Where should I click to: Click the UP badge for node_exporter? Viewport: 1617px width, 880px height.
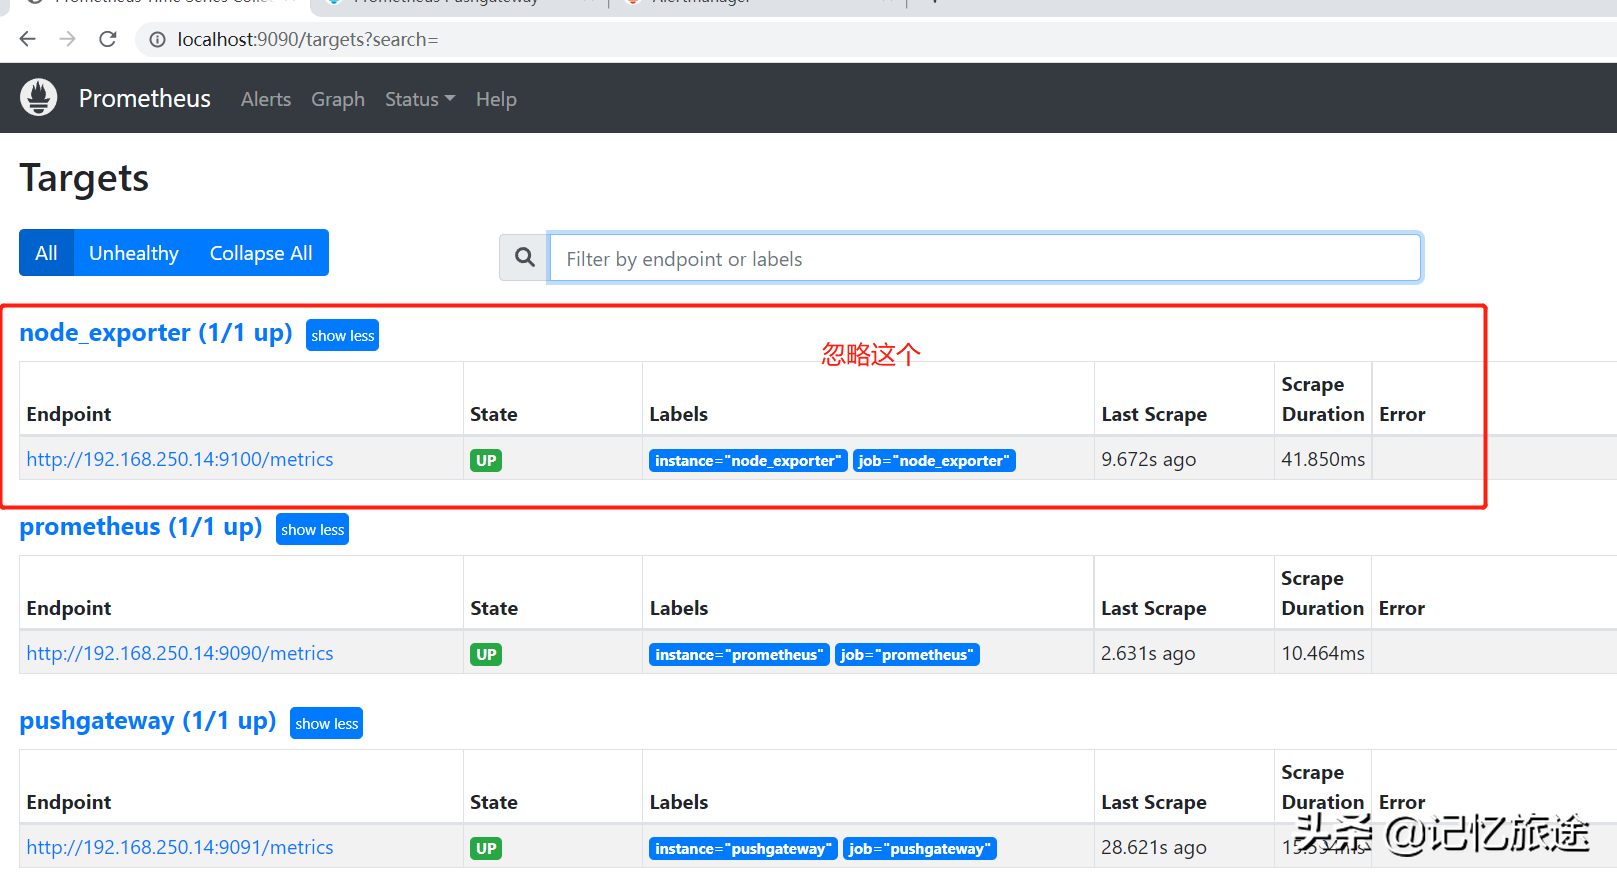pyautogui.click(x=486, y=460)
